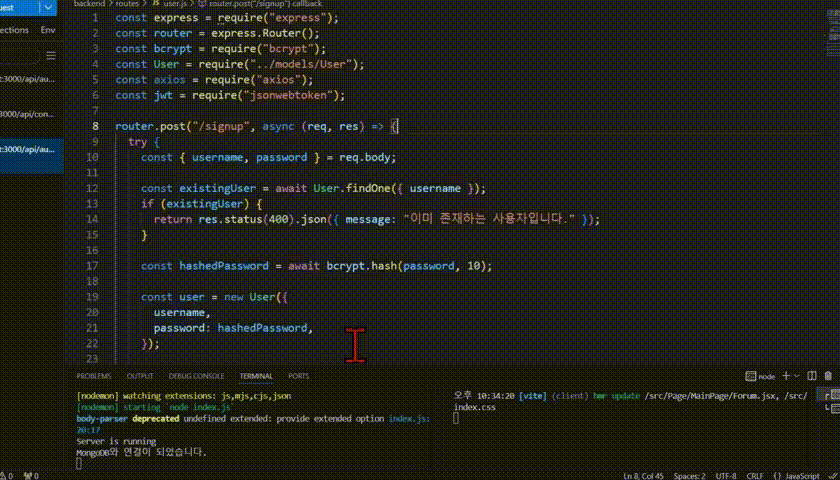Click the user.js breadcrumb item

pos(174,4)
